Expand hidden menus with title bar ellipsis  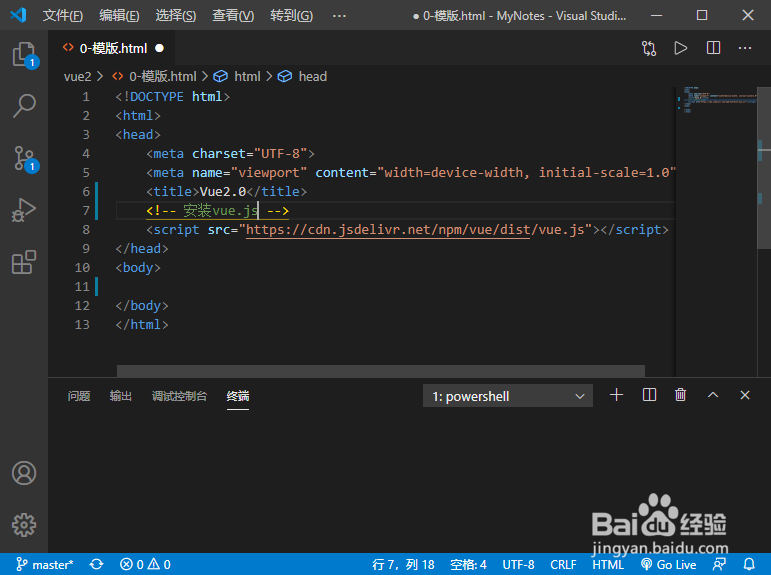[339, 16]
